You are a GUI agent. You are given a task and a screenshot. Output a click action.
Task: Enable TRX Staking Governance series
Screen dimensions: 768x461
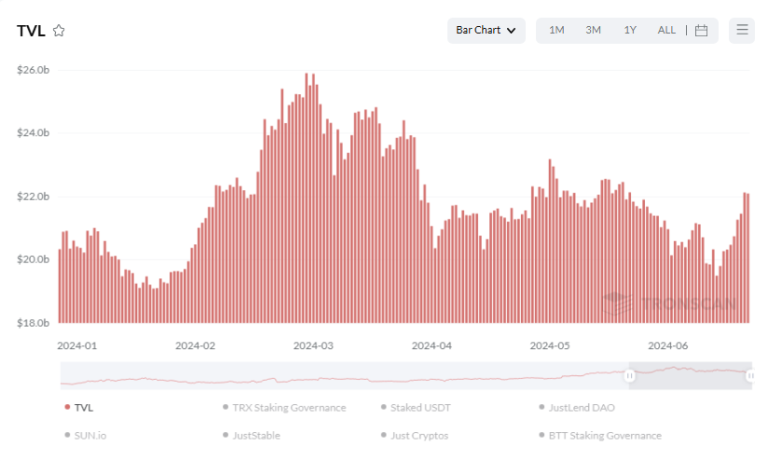[288, 407]
